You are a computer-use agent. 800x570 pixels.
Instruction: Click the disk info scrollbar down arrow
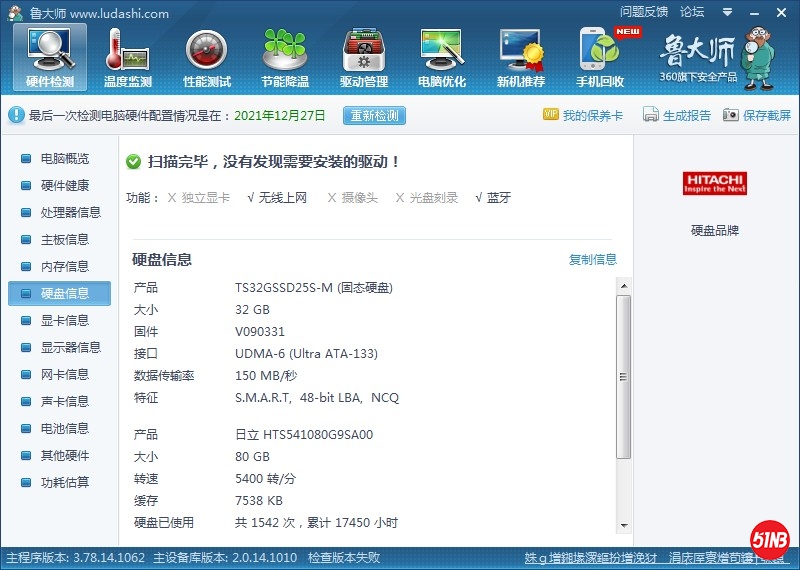point(623,526)
